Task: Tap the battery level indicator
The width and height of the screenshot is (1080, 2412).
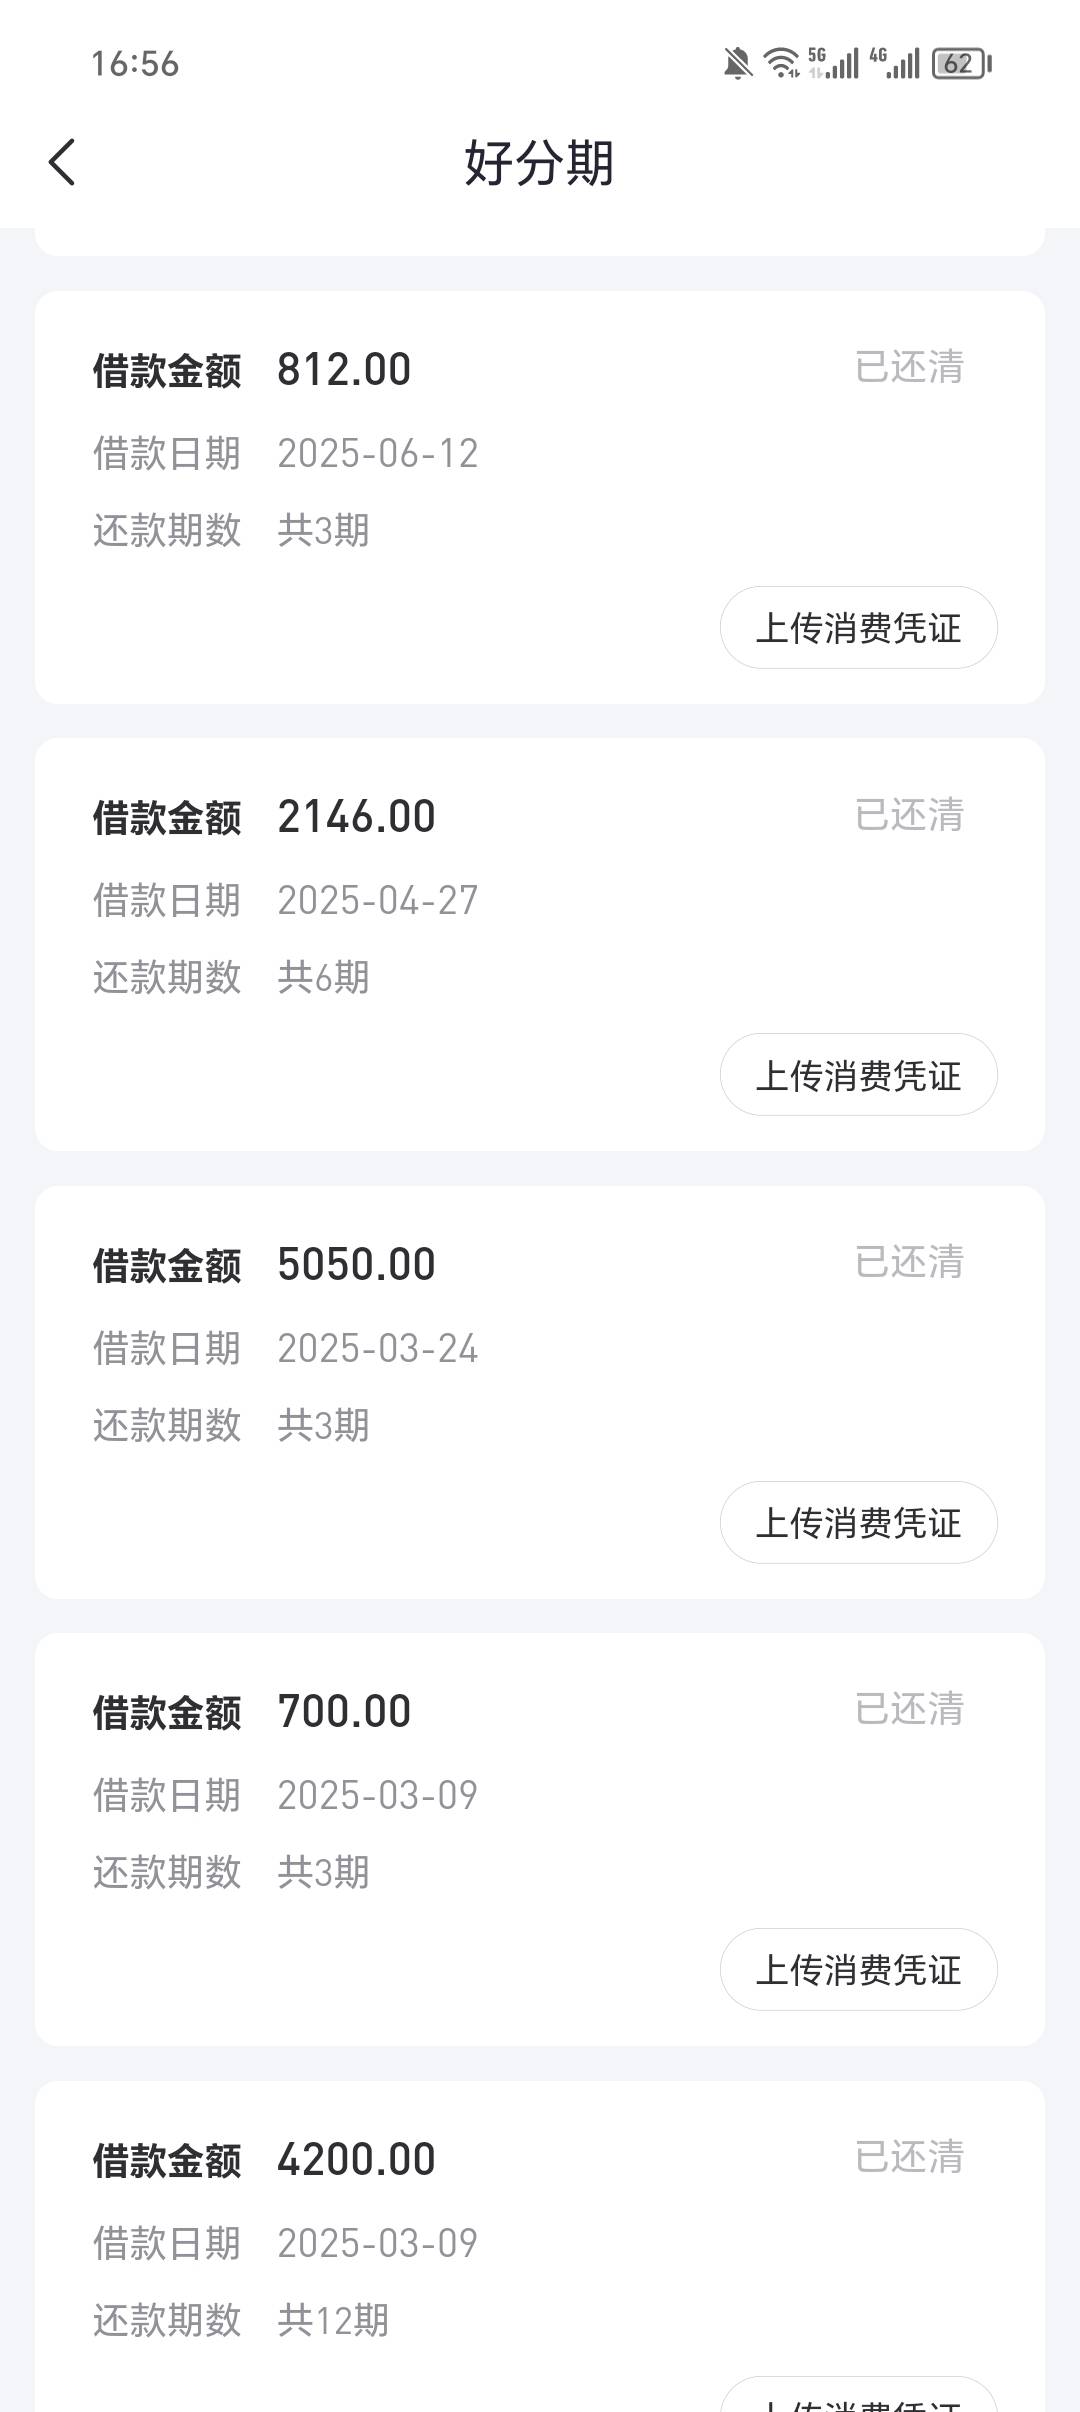Action: [x=961, y=64]
